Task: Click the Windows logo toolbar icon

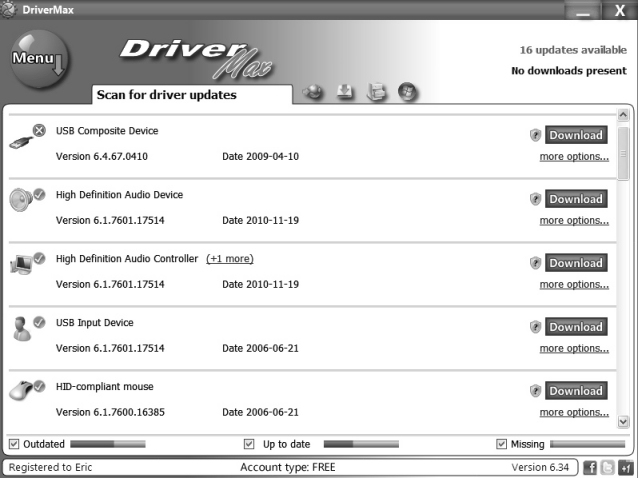Action: coord(408,92)
